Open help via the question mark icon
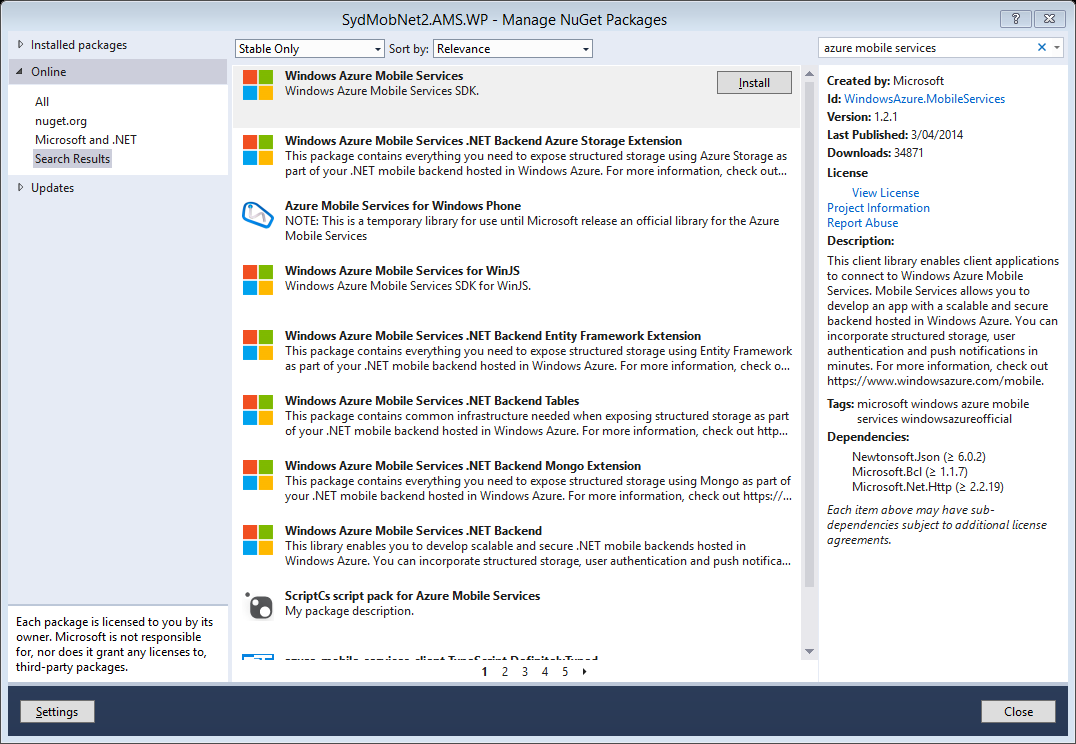Screen dimensions: 1076x744 [1016, 19]
